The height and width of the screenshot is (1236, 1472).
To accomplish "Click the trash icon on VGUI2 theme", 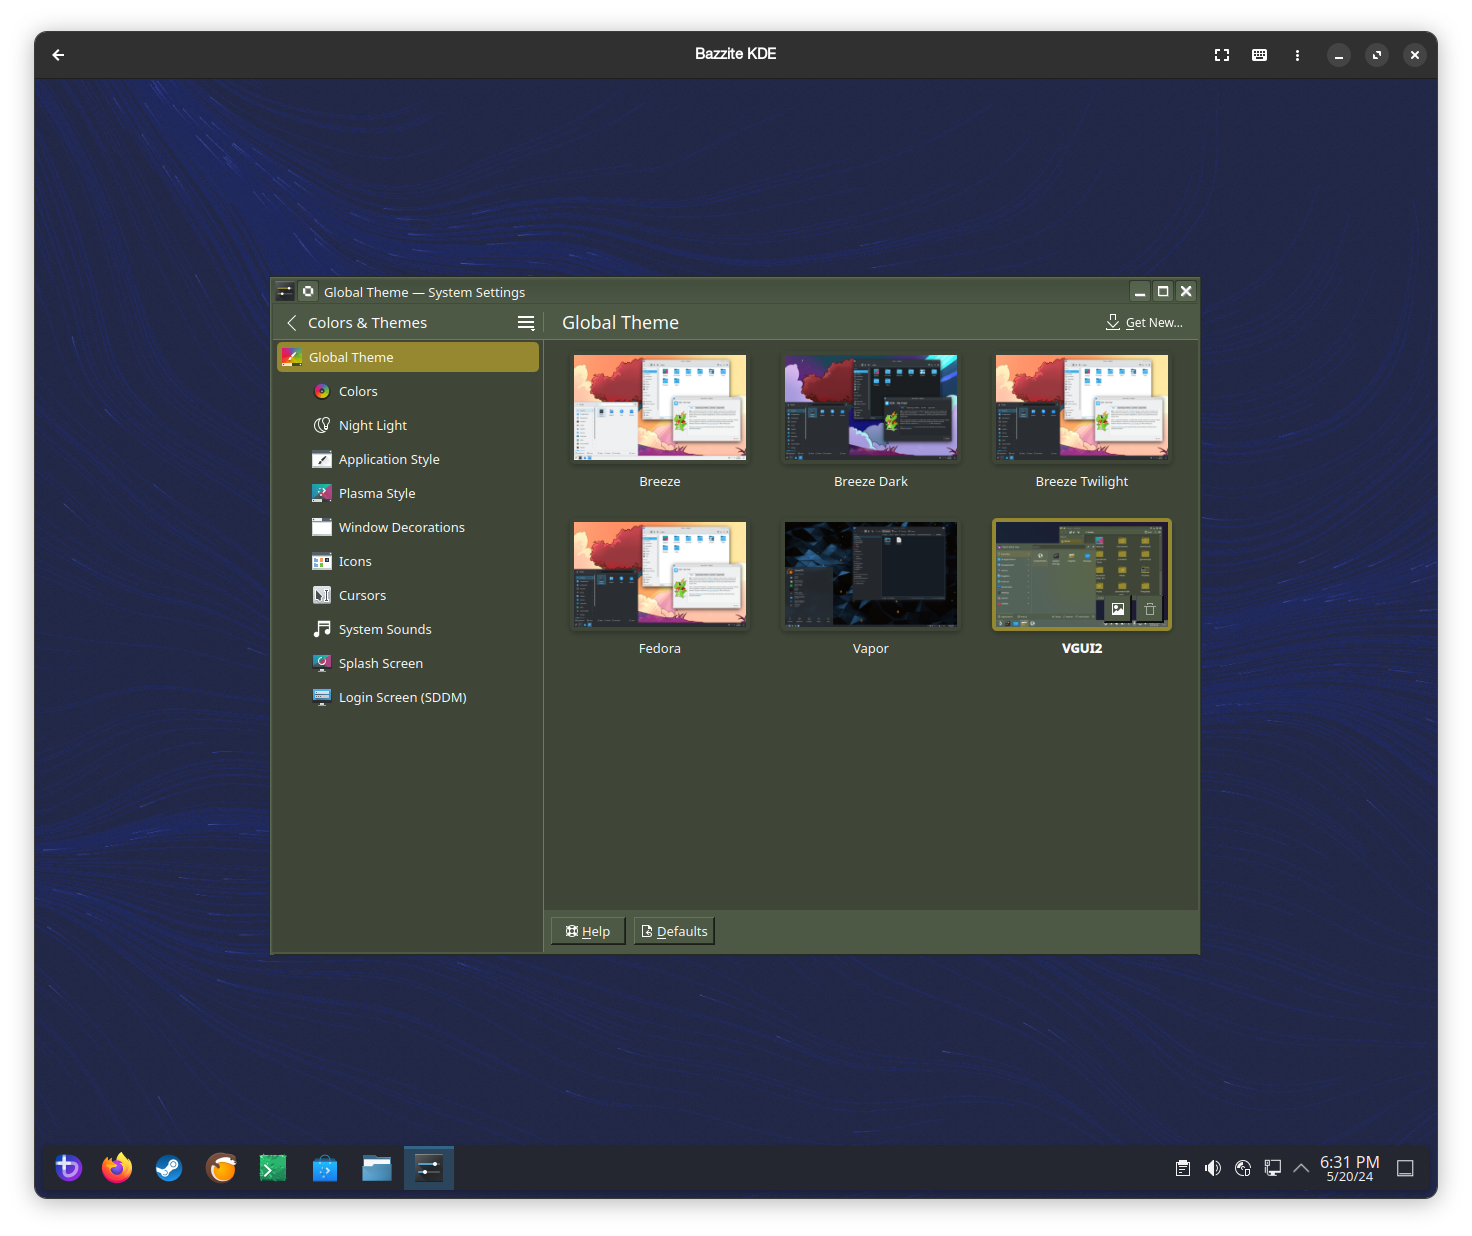I will click(1150, 609).
